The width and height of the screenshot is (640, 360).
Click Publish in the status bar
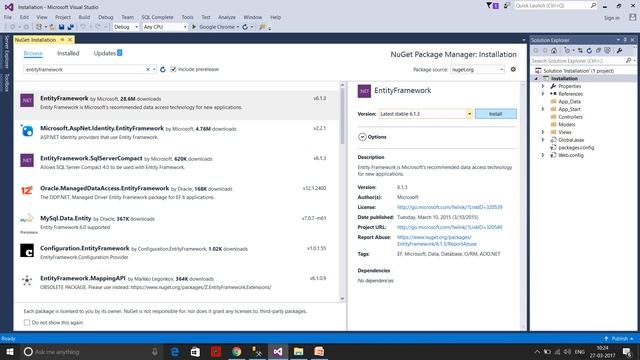620,339
